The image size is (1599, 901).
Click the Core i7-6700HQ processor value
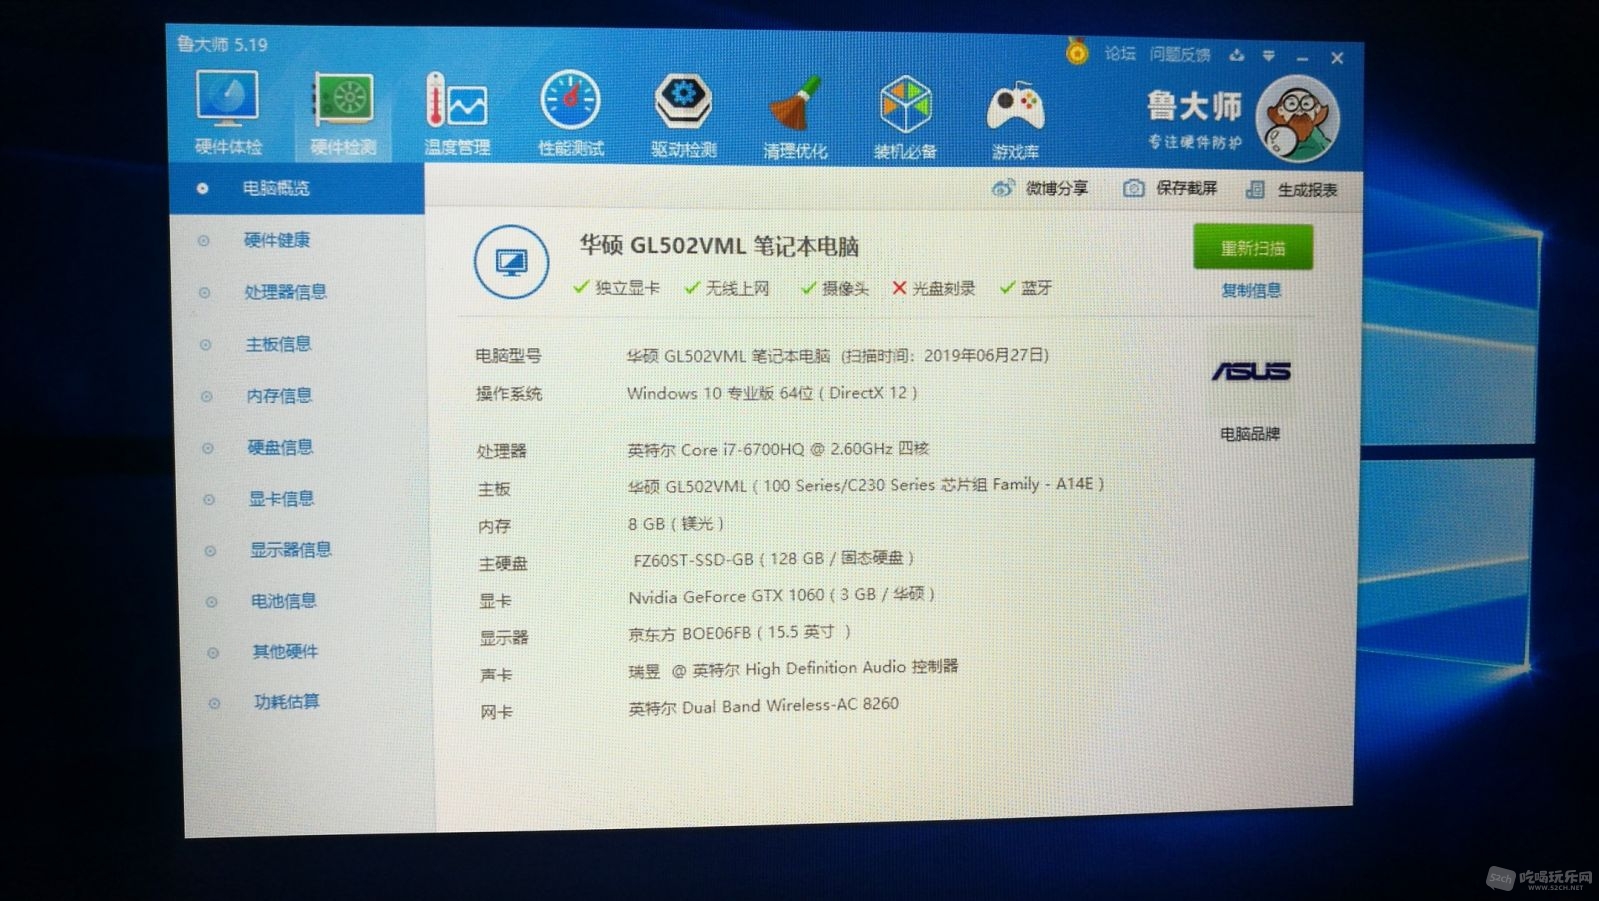[x=778, y=449]
